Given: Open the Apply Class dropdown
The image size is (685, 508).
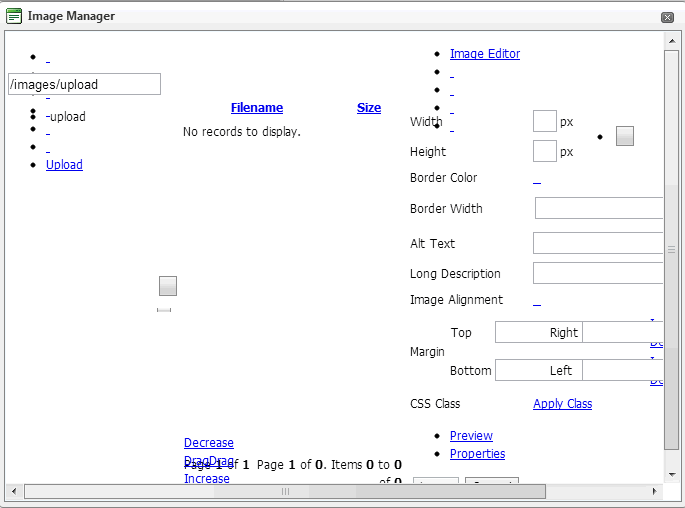Looking at the screenshot, I should click(x=562, y=404).
